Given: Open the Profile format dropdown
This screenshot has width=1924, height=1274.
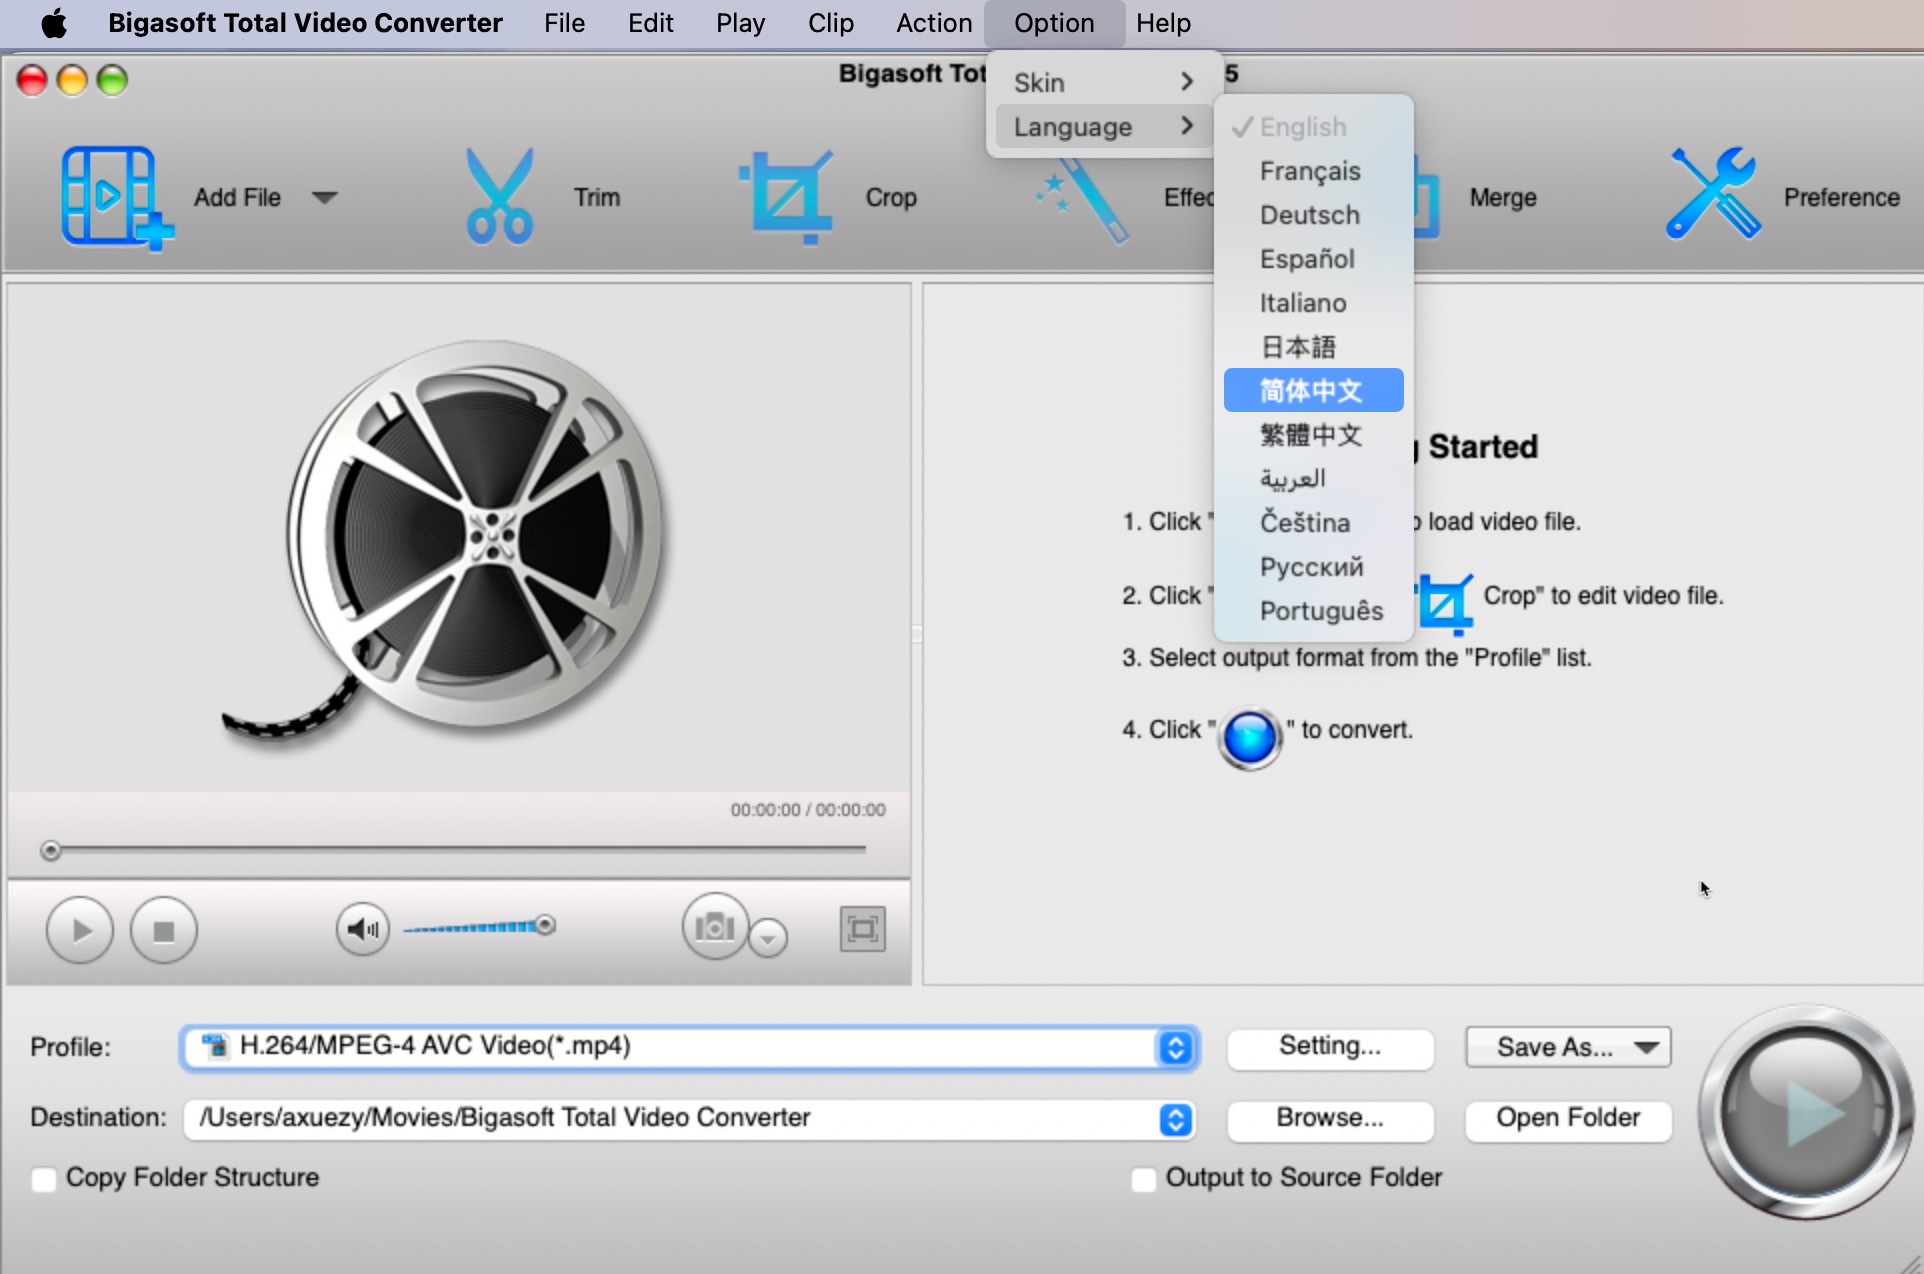Looking at the screenshot, I should click(x=1176, y=1047).
